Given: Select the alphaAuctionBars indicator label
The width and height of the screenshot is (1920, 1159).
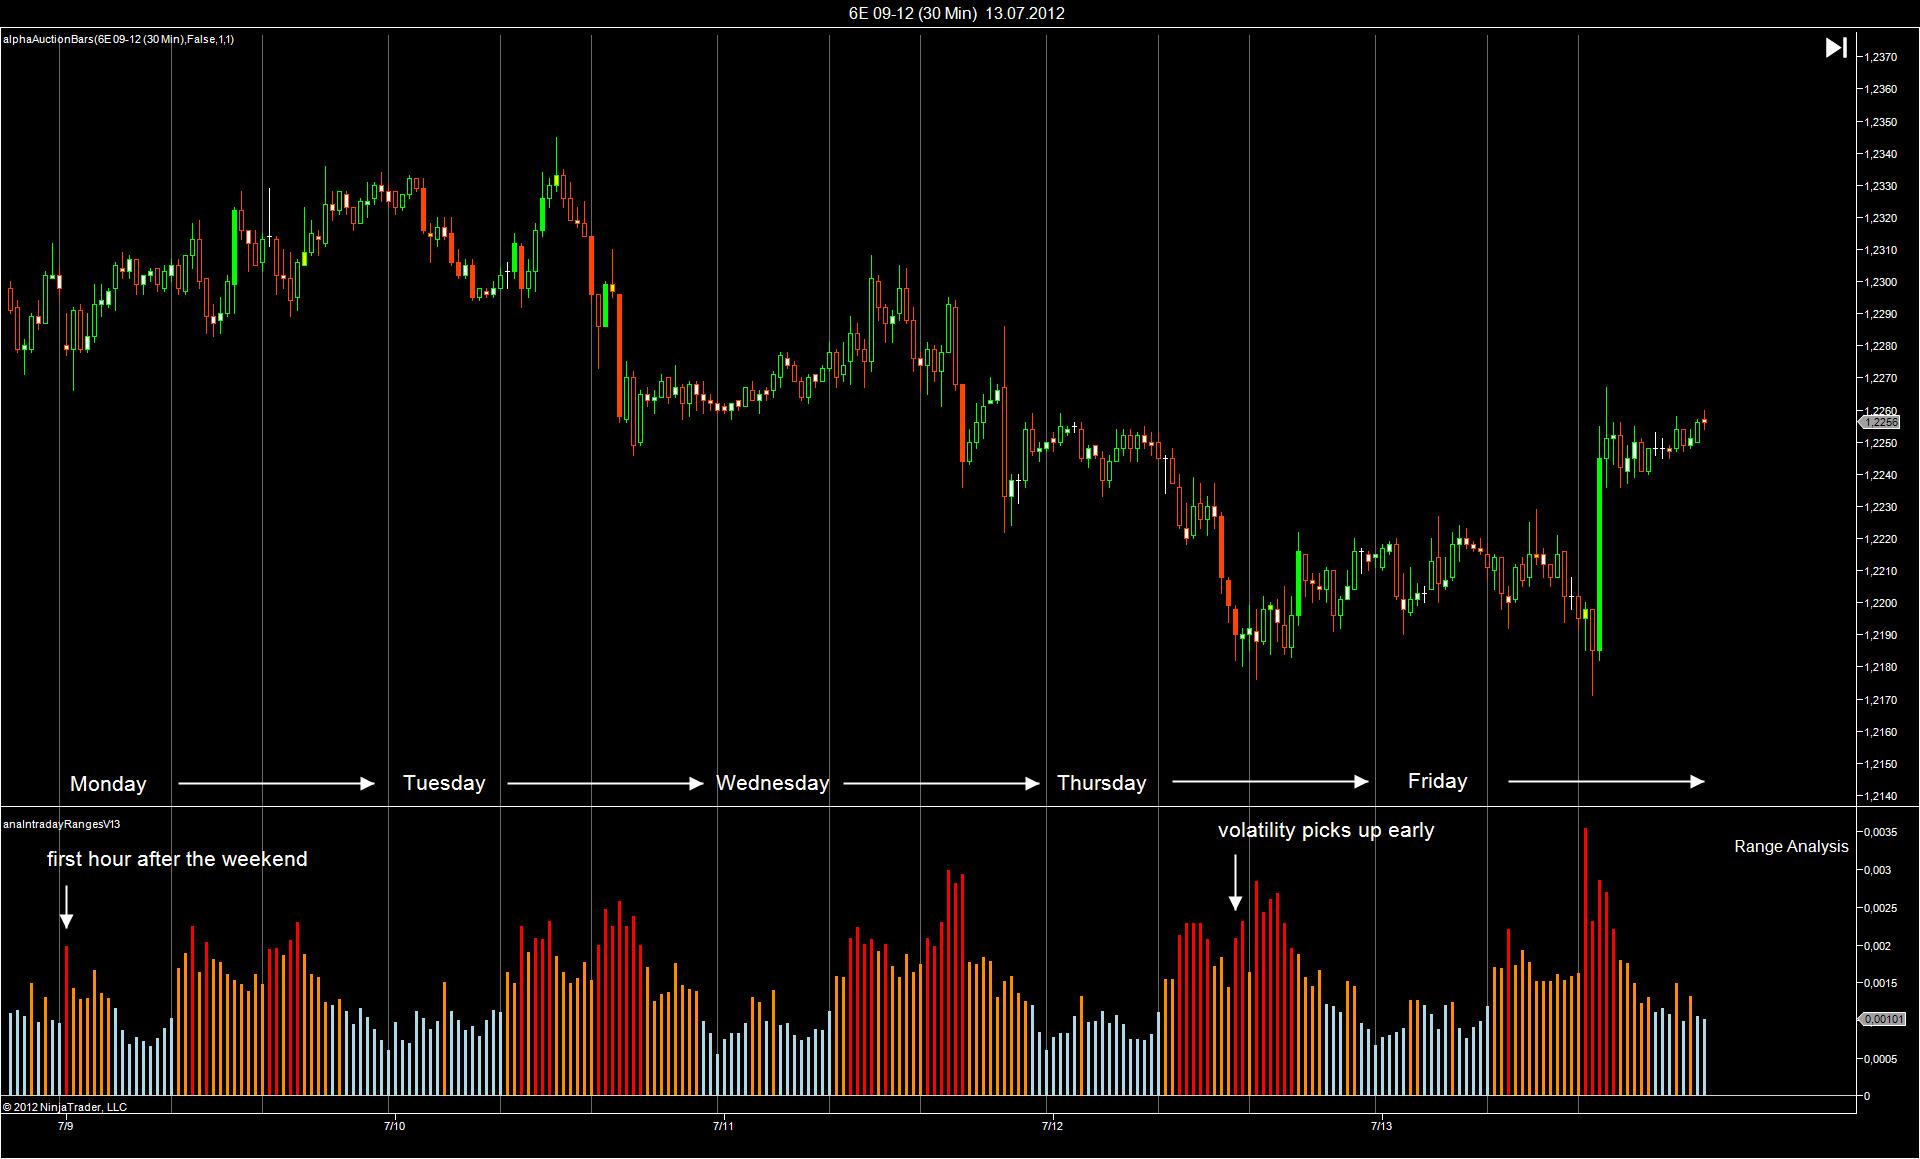Looking at the screenshot, I should click(119, 39).
